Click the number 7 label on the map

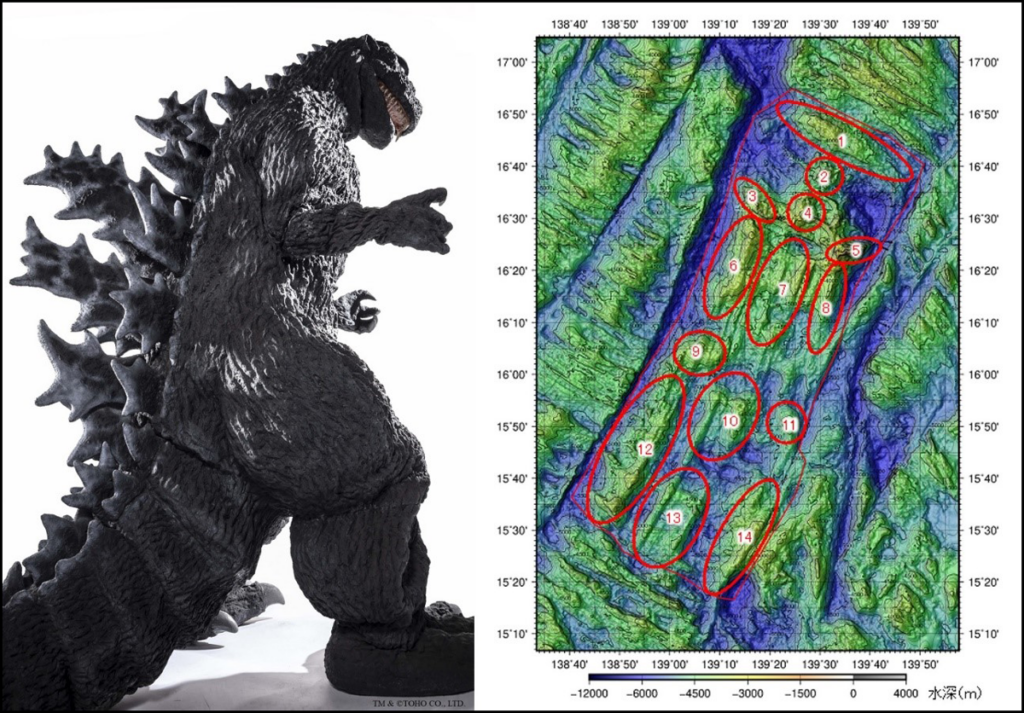782,290
